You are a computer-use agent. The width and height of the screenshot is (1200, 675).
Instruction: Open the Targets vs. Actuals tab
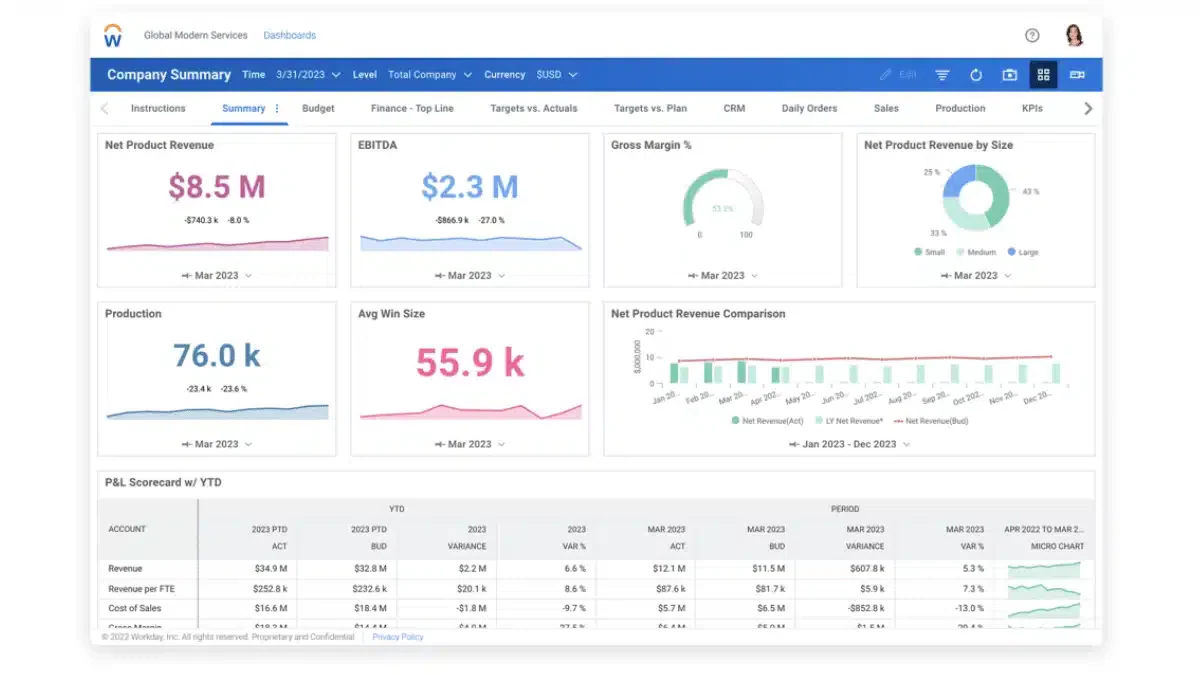click(534, 108)
